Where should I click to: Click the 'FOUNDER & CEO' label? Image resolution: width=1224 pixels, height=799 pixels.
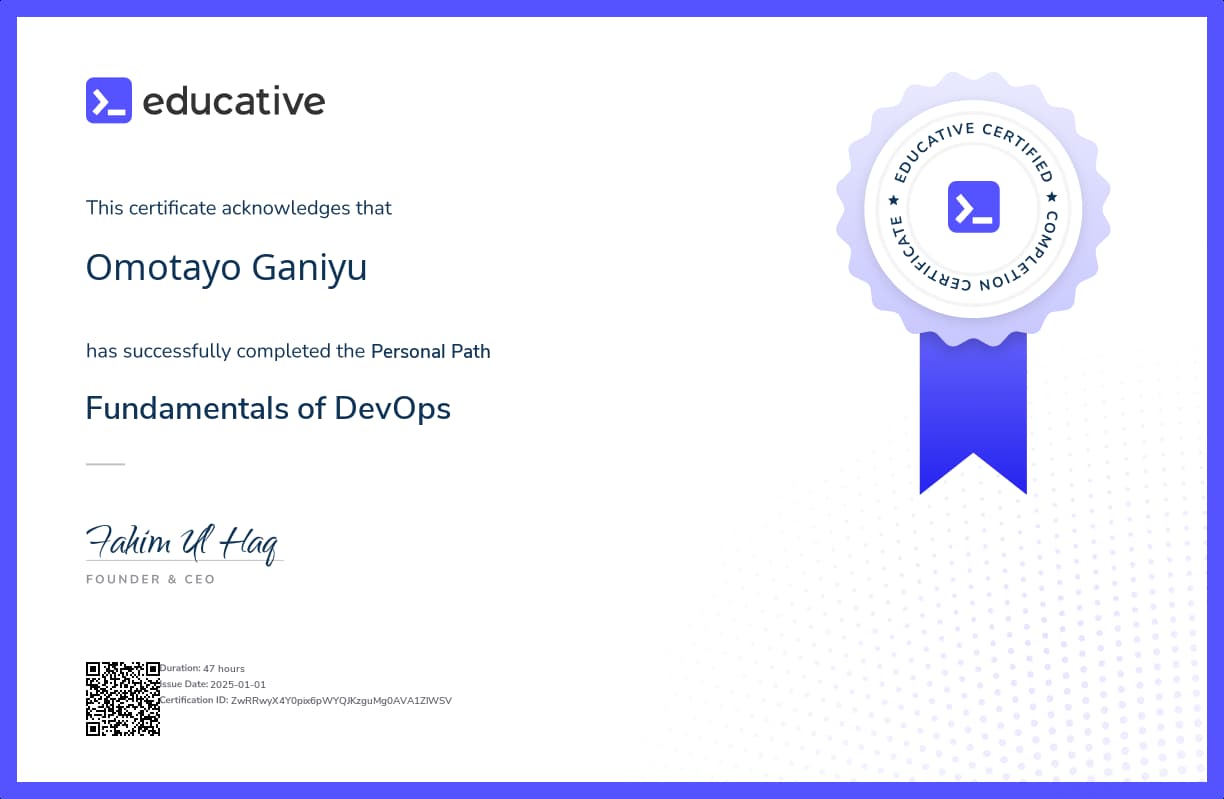tap(151, 579)
